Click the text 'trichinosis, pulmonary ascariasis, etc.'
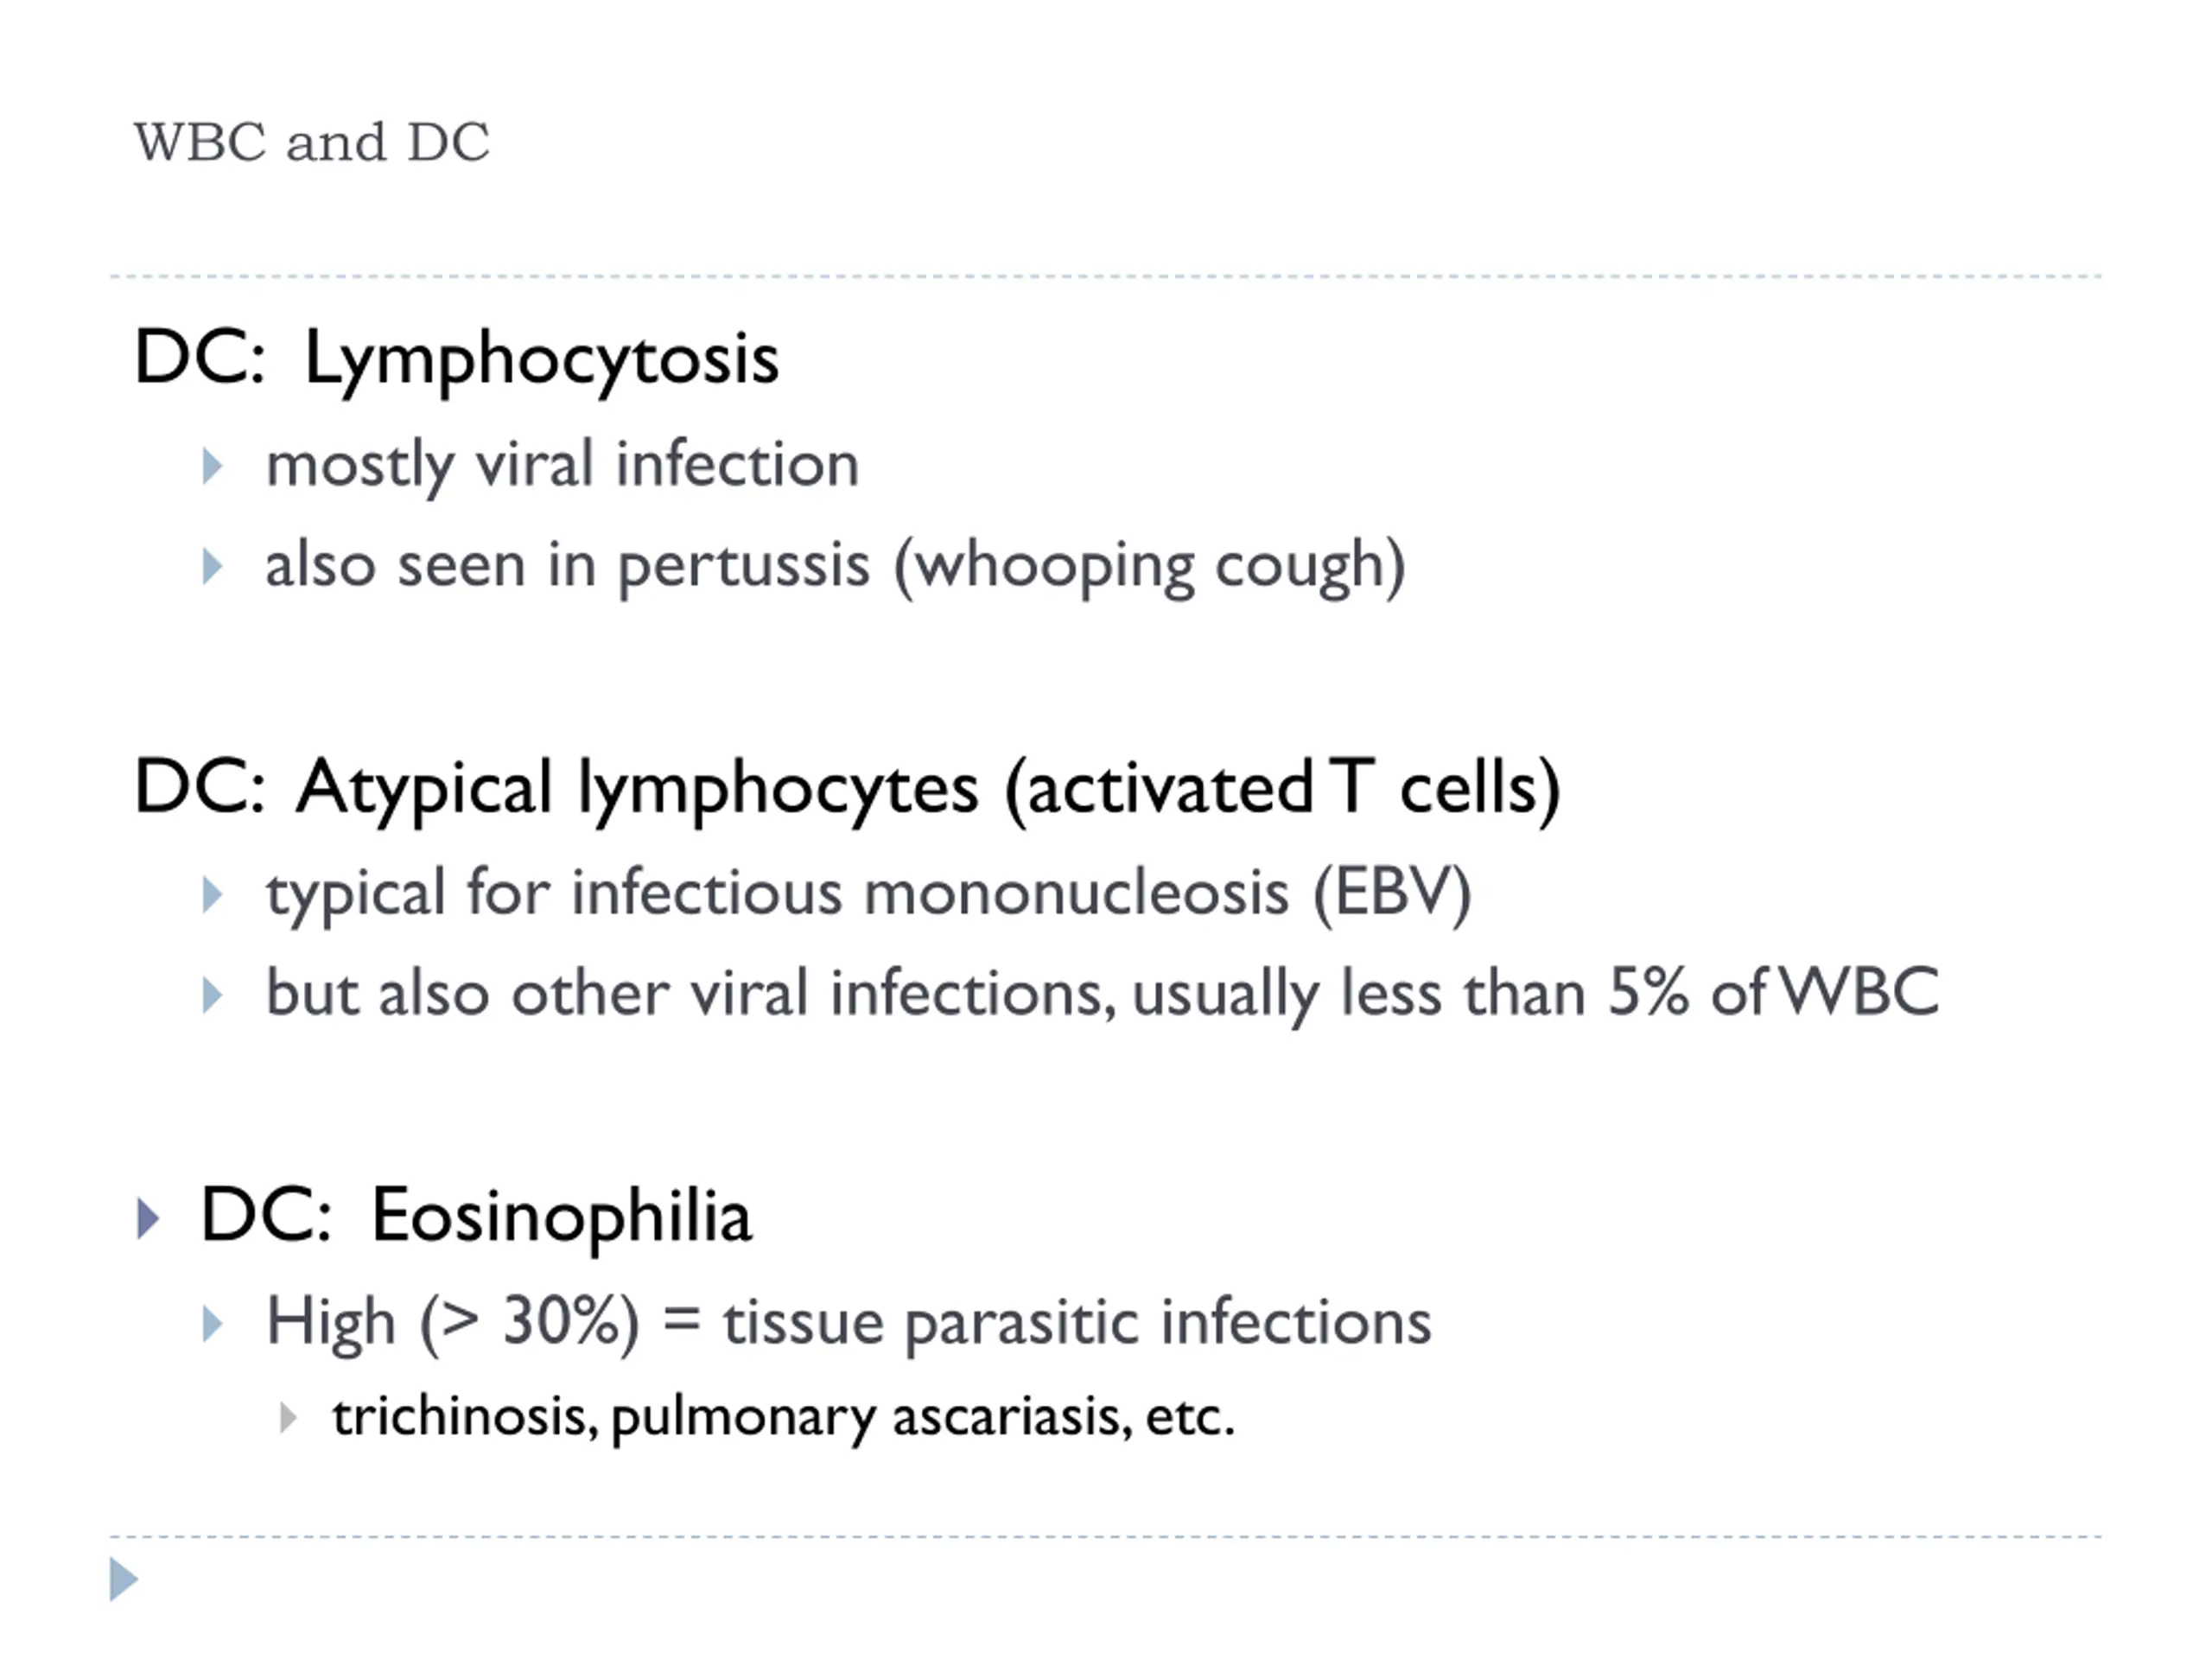Image resolution: width=2212 pixels, height=1659 pixels. tap(784, 1418)
